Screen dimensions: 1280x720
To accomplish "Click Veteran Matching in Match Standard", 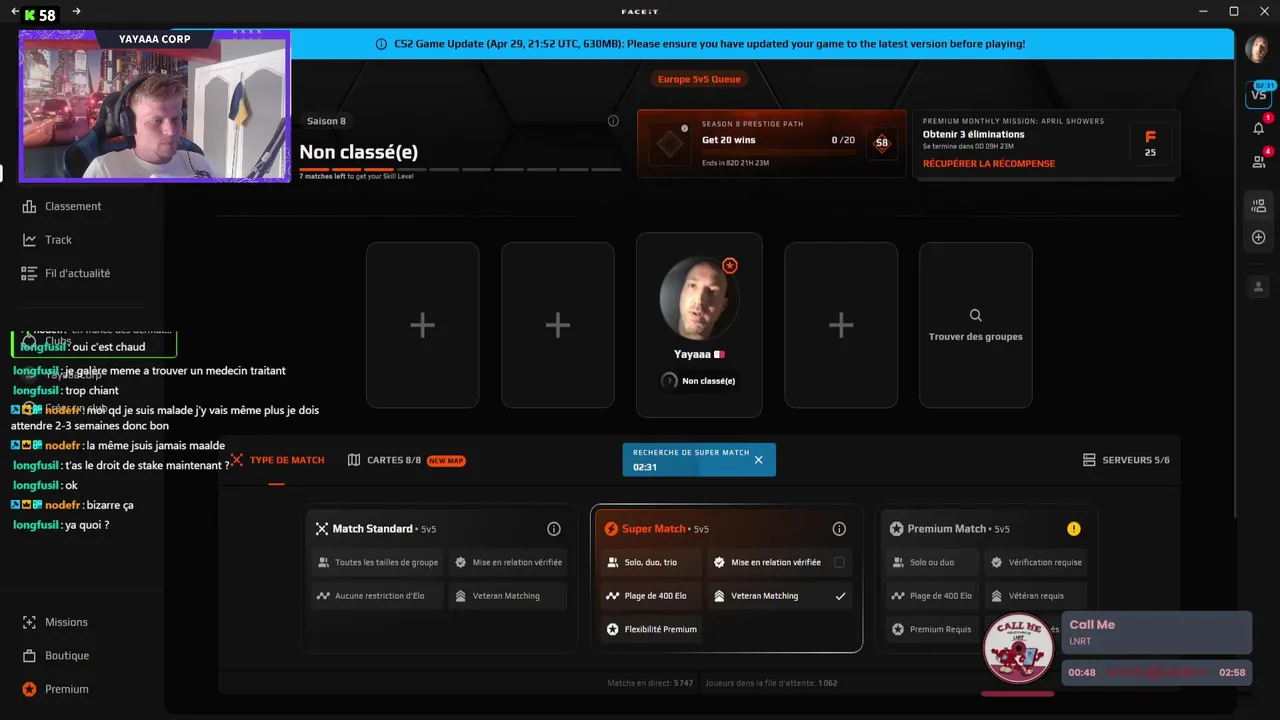I will coord(508,596).
